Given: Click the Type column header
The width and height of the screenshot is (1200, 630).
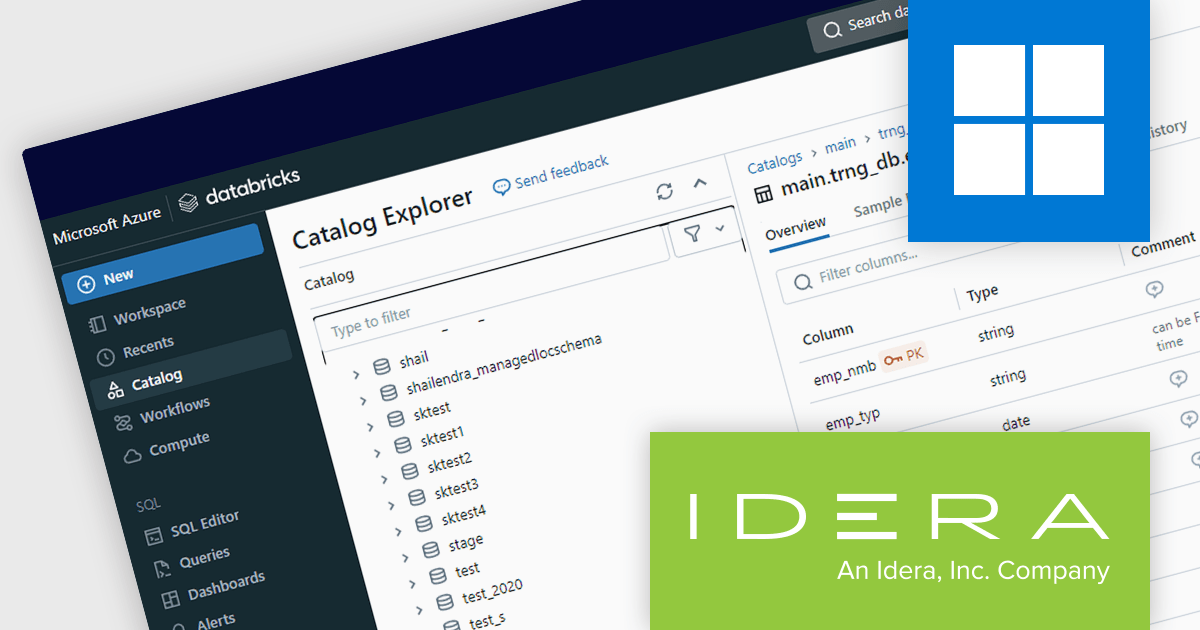Looking at the screenshot, I should pos(982,293).
